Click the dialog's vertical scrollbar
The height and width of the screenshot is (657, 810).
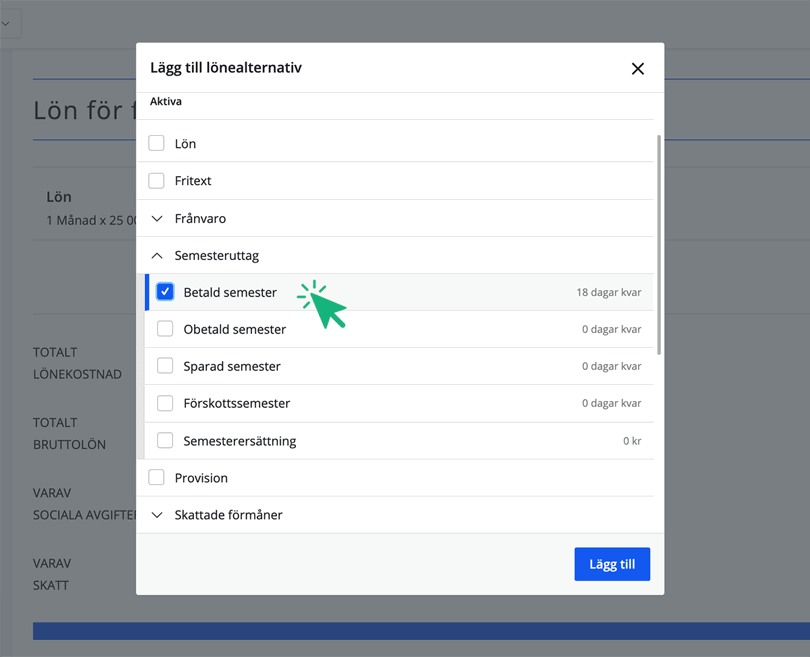tap(658, 245)
